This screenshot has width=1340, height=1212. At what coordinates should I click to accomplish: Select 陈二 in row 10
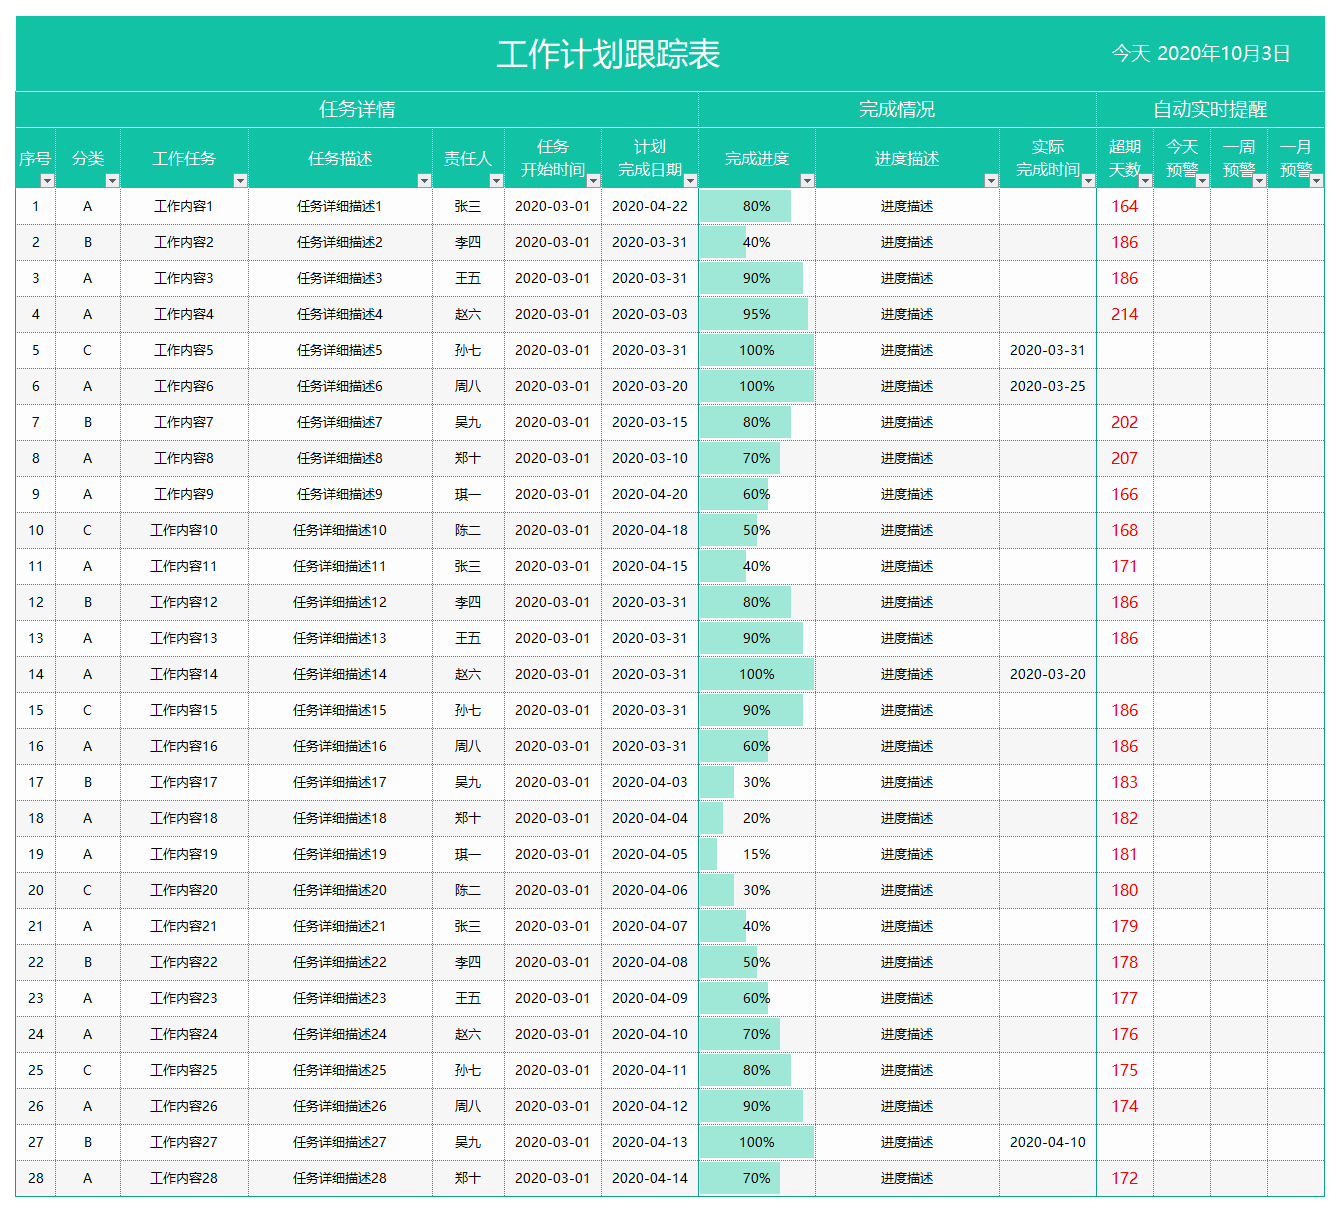coord(468,530)
